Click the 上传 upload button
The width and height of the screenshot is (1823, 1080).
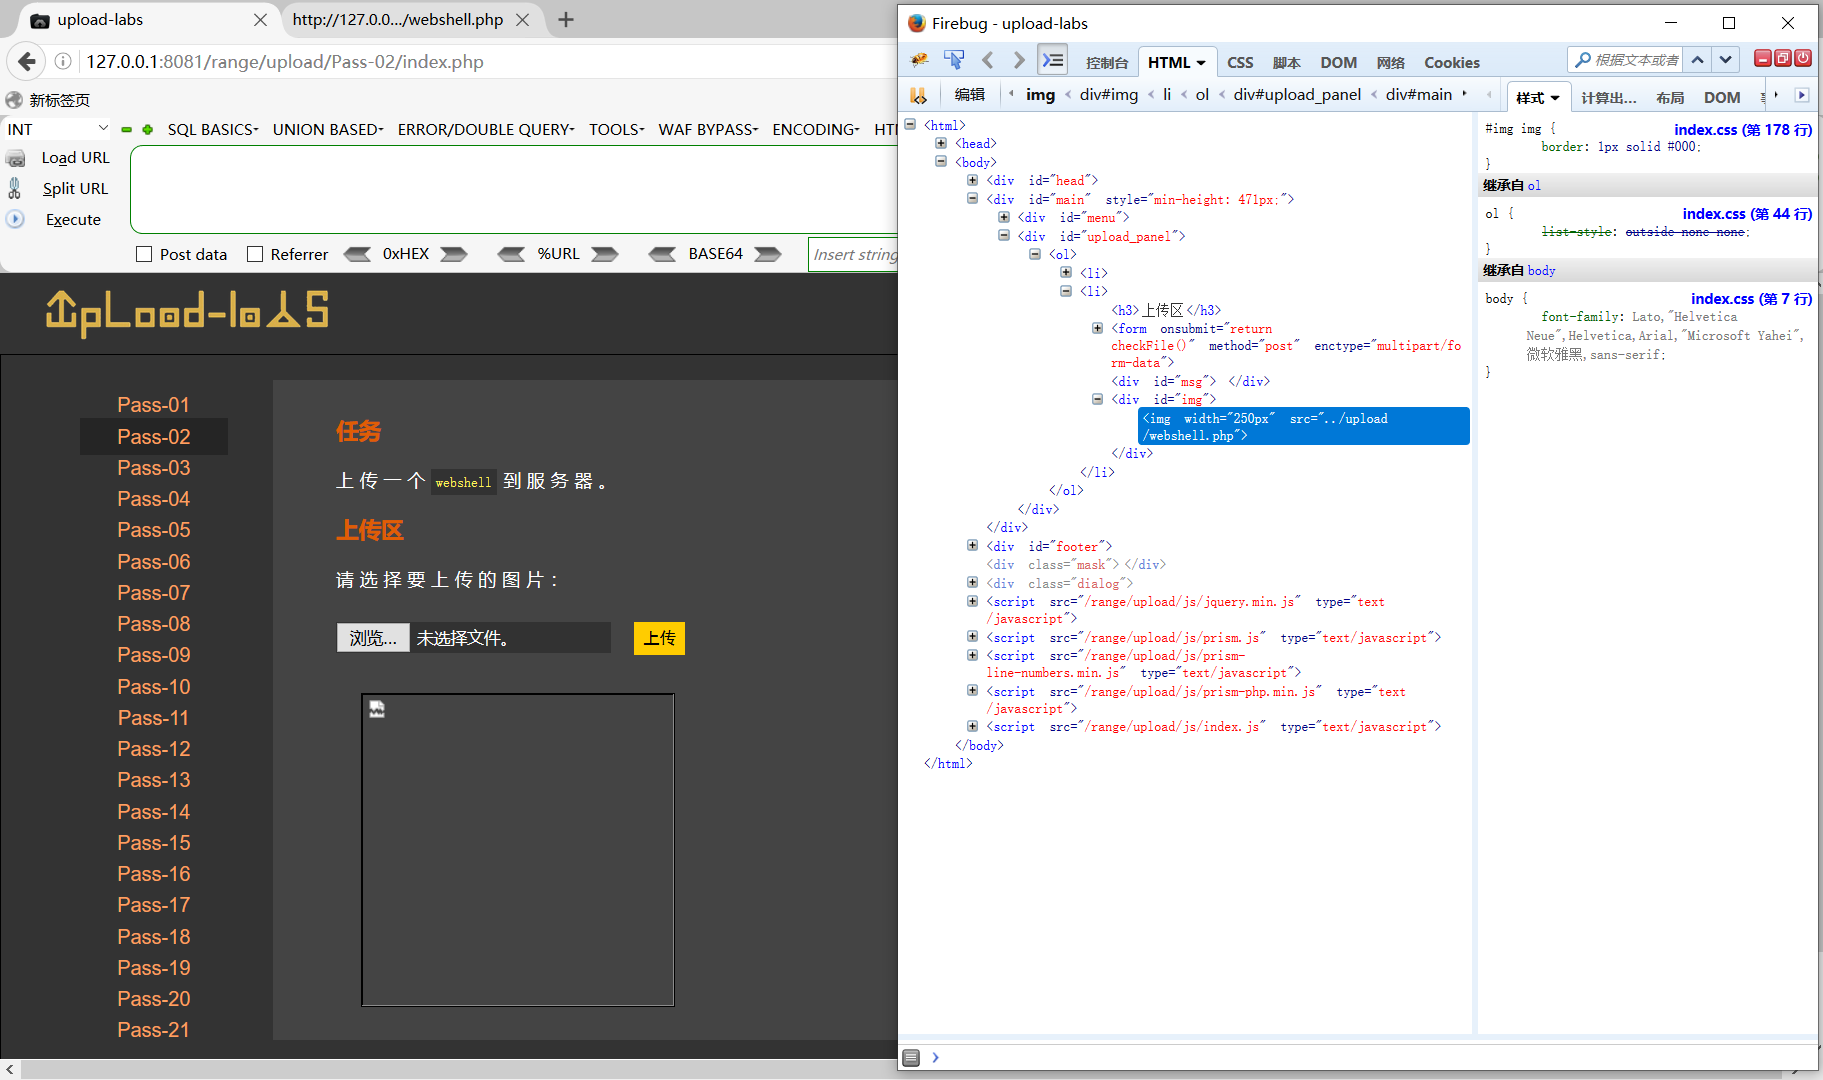pyautogui.click(x=659, y=638)
